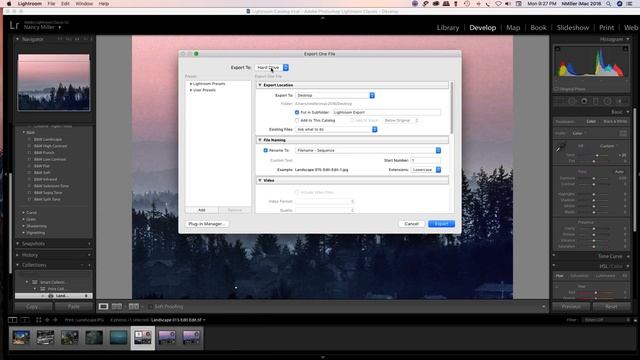Open Spotlight search in the menu bar

pos(608,4)
